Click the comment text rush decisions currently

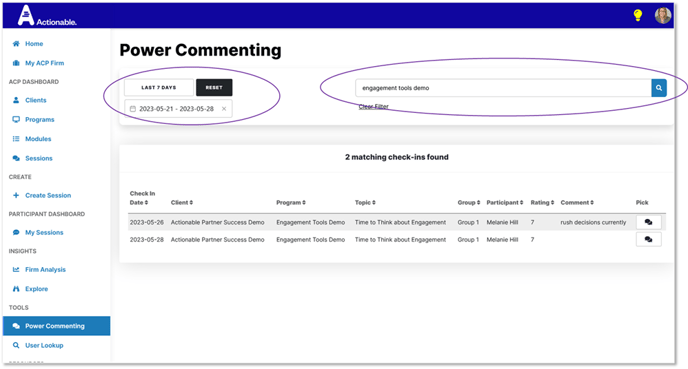coord(593,222)
